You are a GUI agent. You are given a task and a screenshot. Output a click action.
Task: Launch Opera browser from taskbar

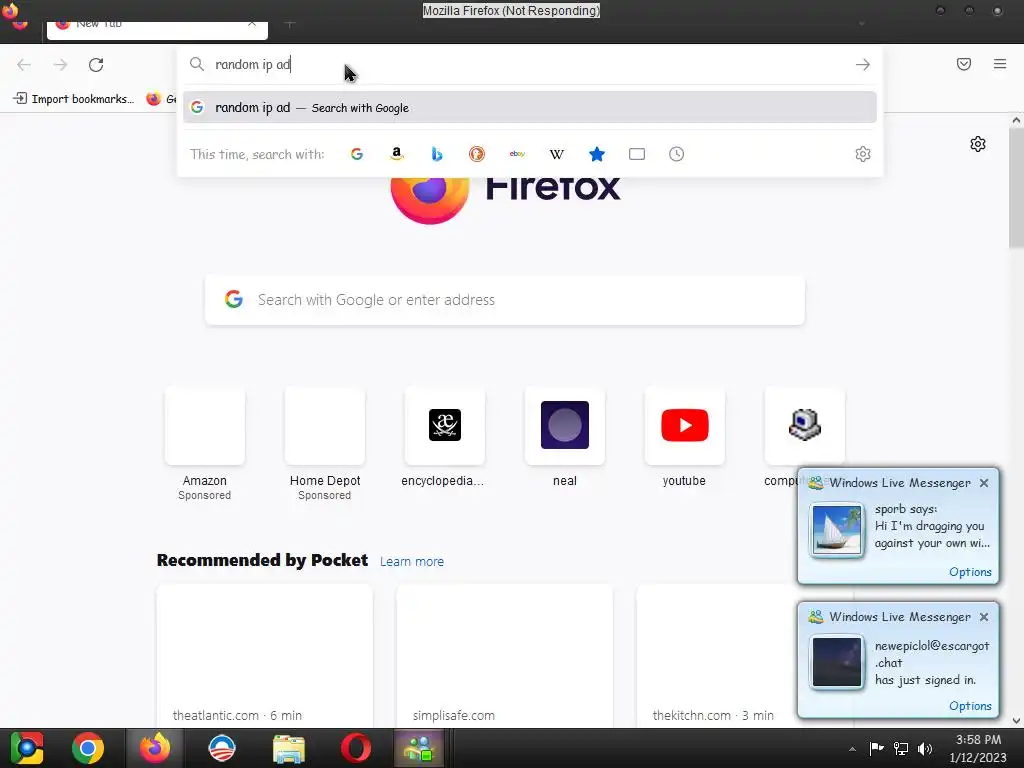[356, 748]
